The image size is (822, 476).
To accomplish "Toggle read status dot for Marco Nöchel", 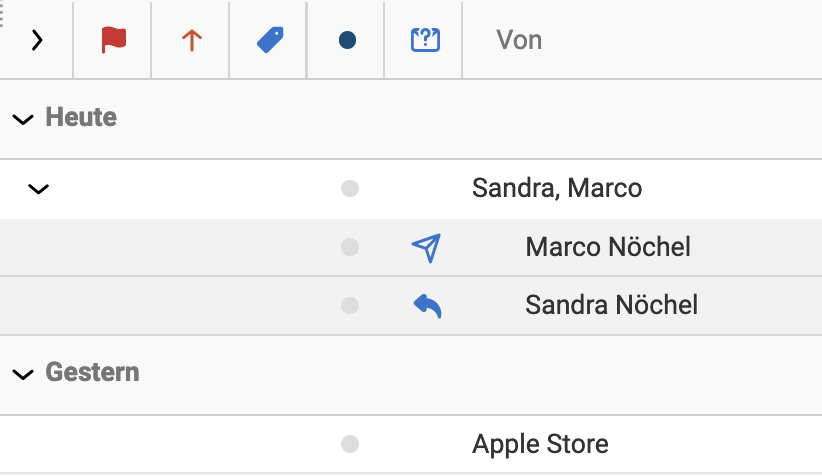I will point(350,247).
